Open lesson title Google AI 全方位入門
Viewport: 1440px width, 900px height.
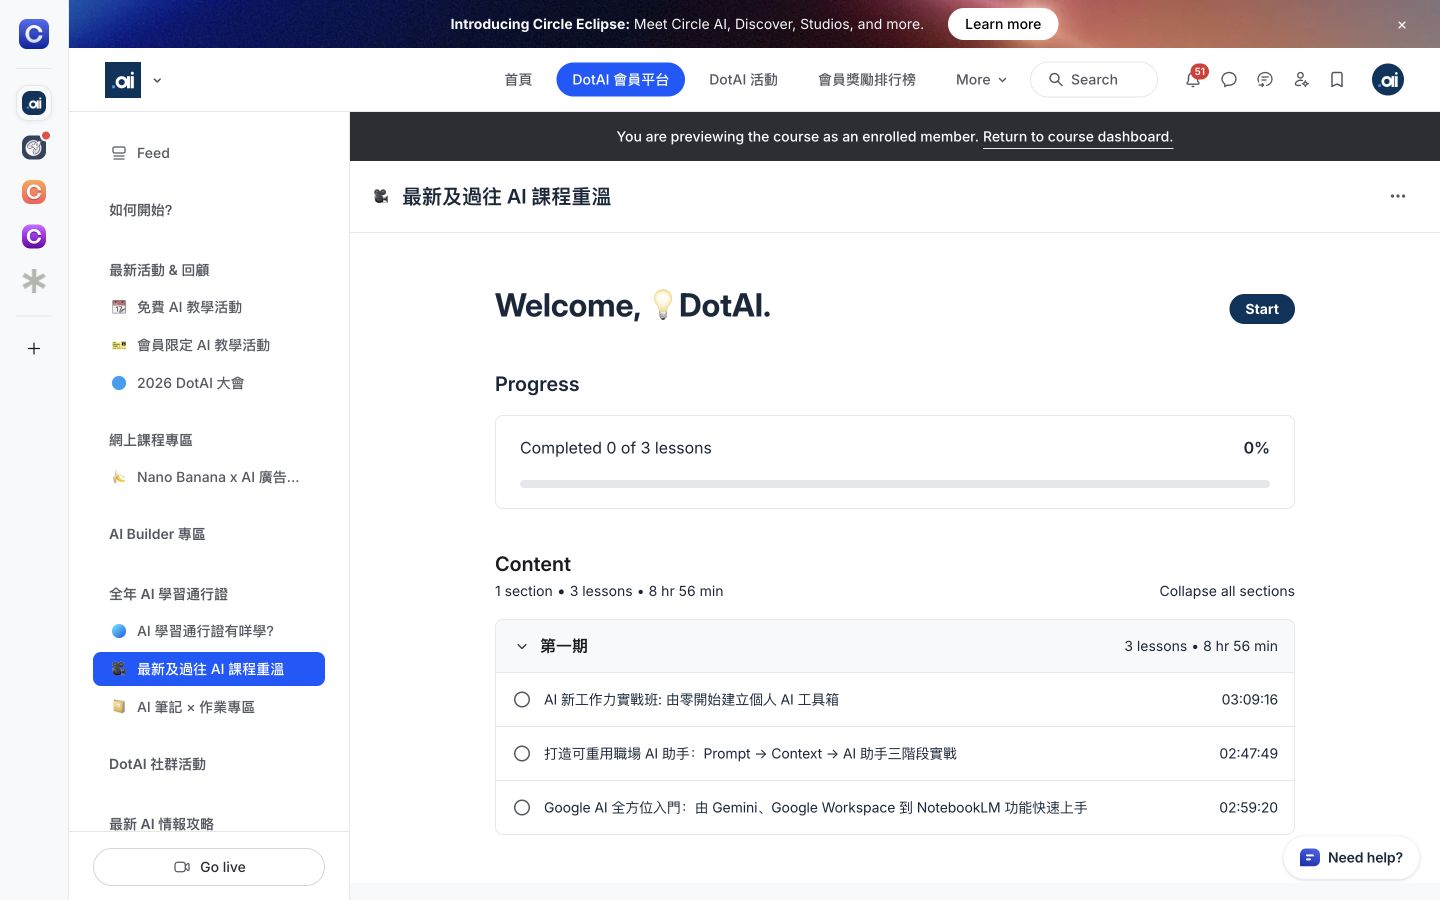click(815, 808)
